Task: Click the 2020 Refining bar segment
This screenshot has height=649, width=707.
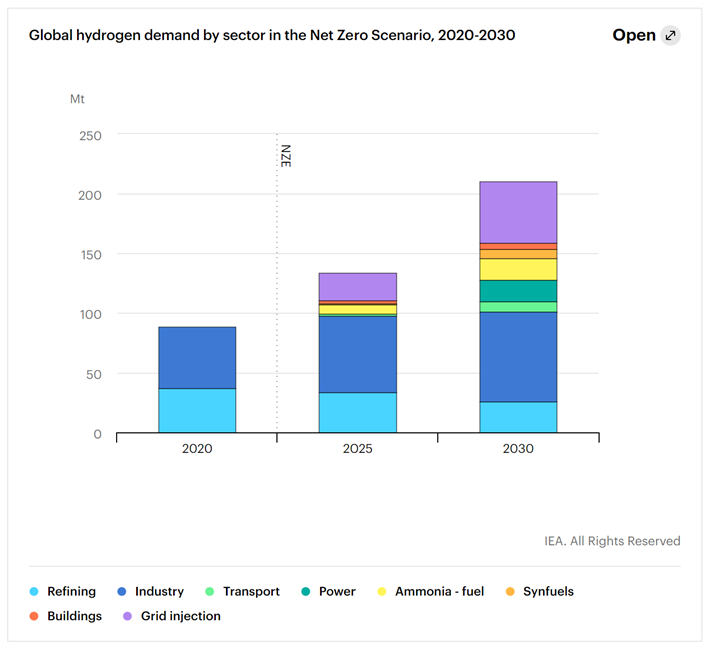Action: tap(197, 410)
